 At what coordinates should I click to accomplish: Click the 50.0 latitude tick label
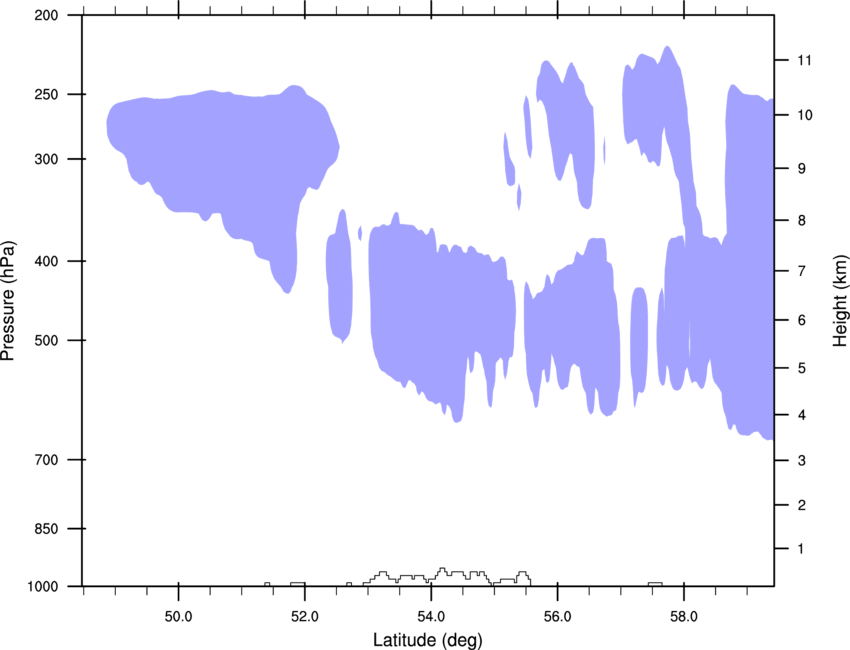click(x=178, y=617)
